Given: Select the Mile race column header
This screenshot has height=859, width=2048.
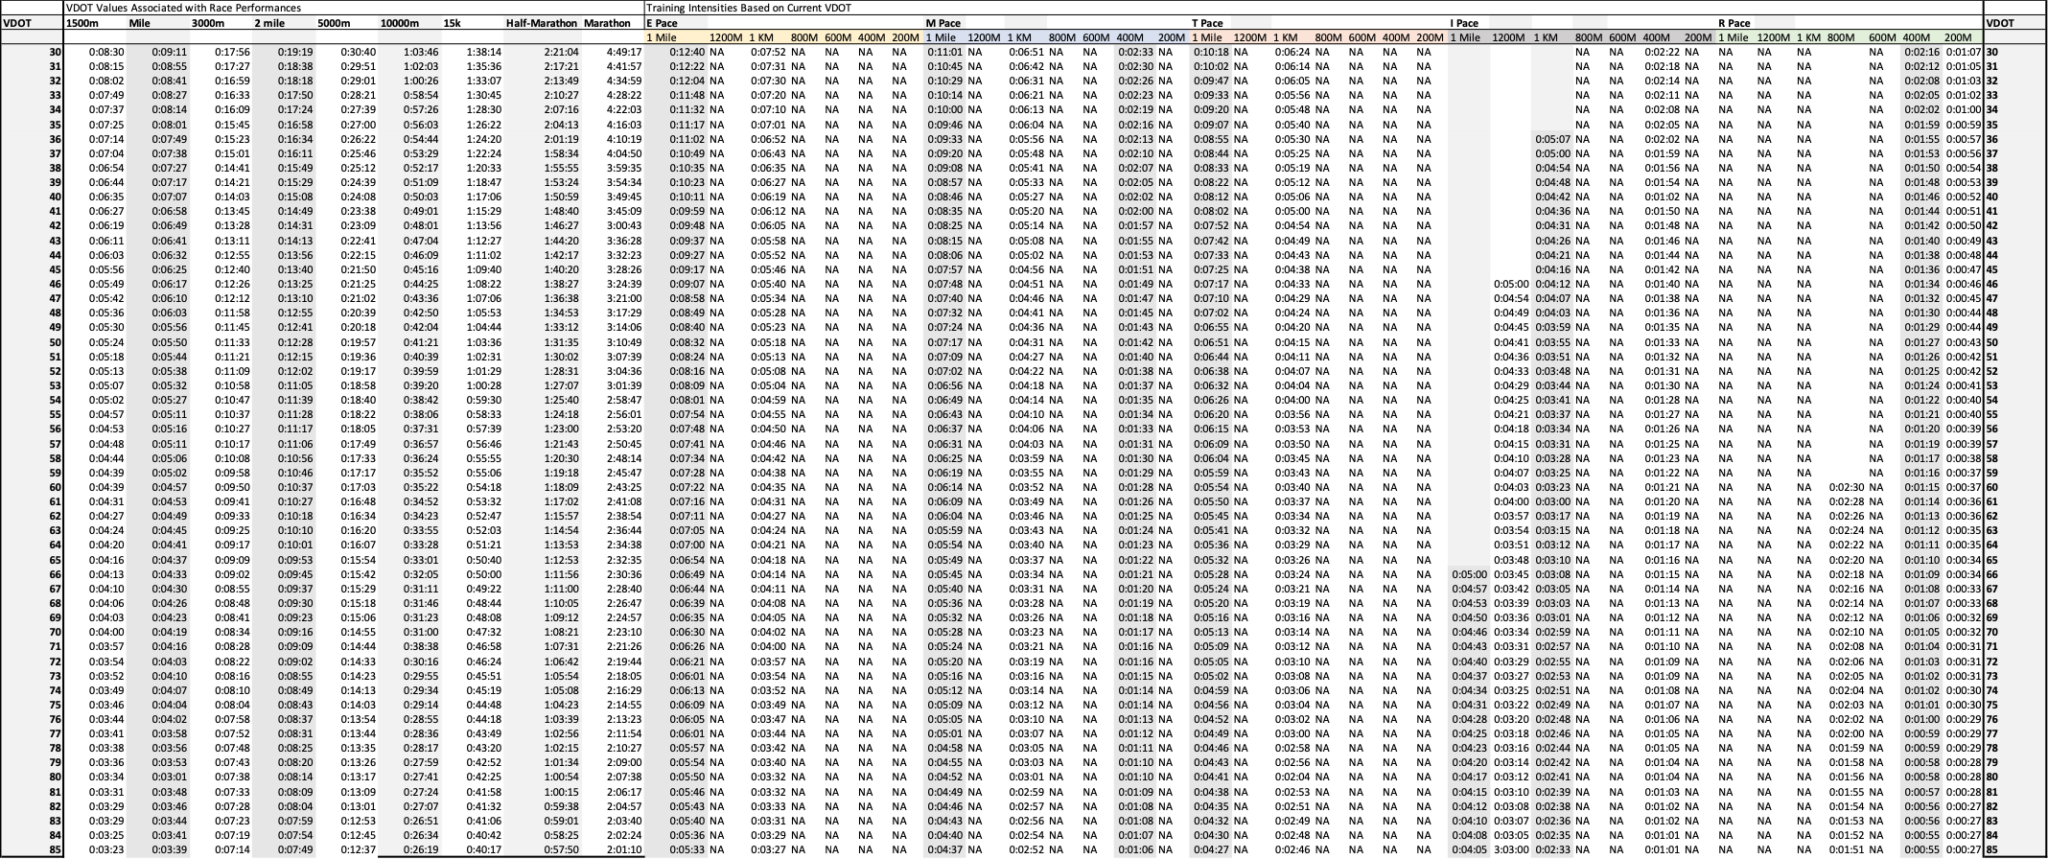Looking at the screenshot, I should pos(140,23).
